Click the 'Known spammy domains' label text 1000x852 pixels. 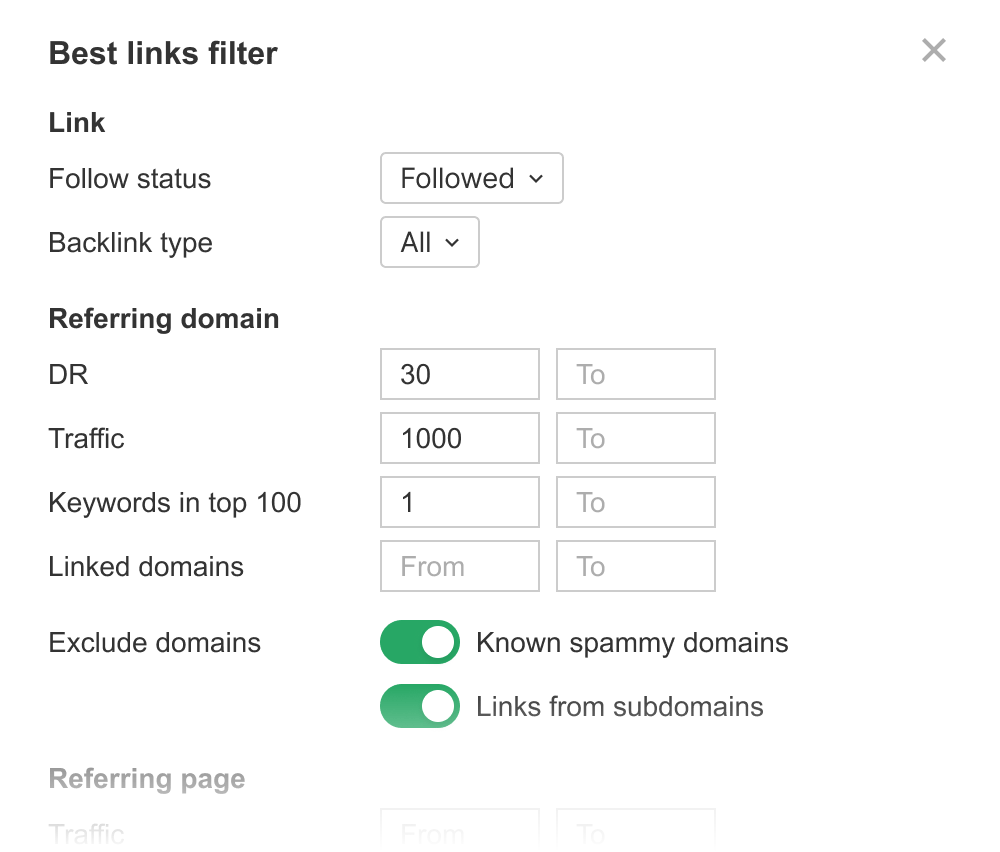pos(632,643)
